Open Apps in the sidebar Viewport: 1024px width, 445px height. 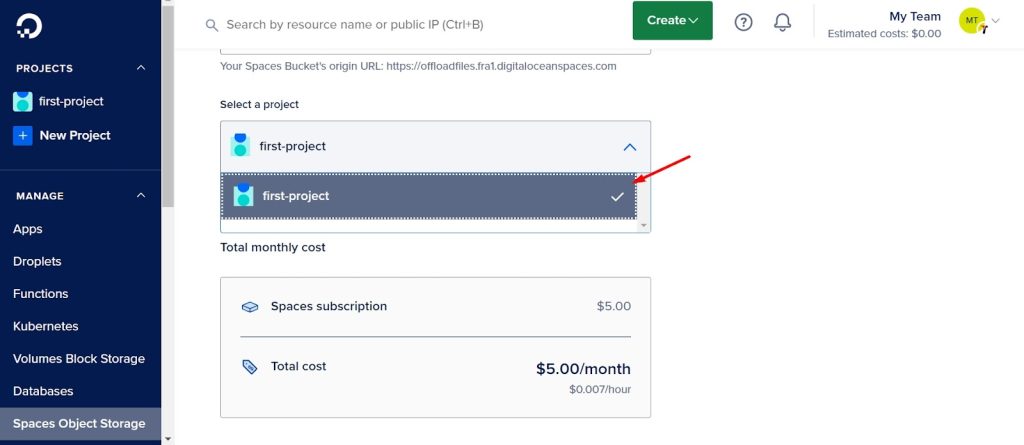27,229
